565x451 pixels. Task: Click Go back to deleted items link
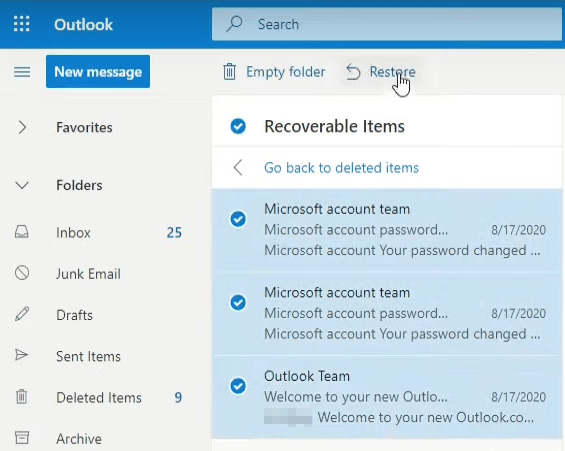pyautogui.click(x=341, y=168)
